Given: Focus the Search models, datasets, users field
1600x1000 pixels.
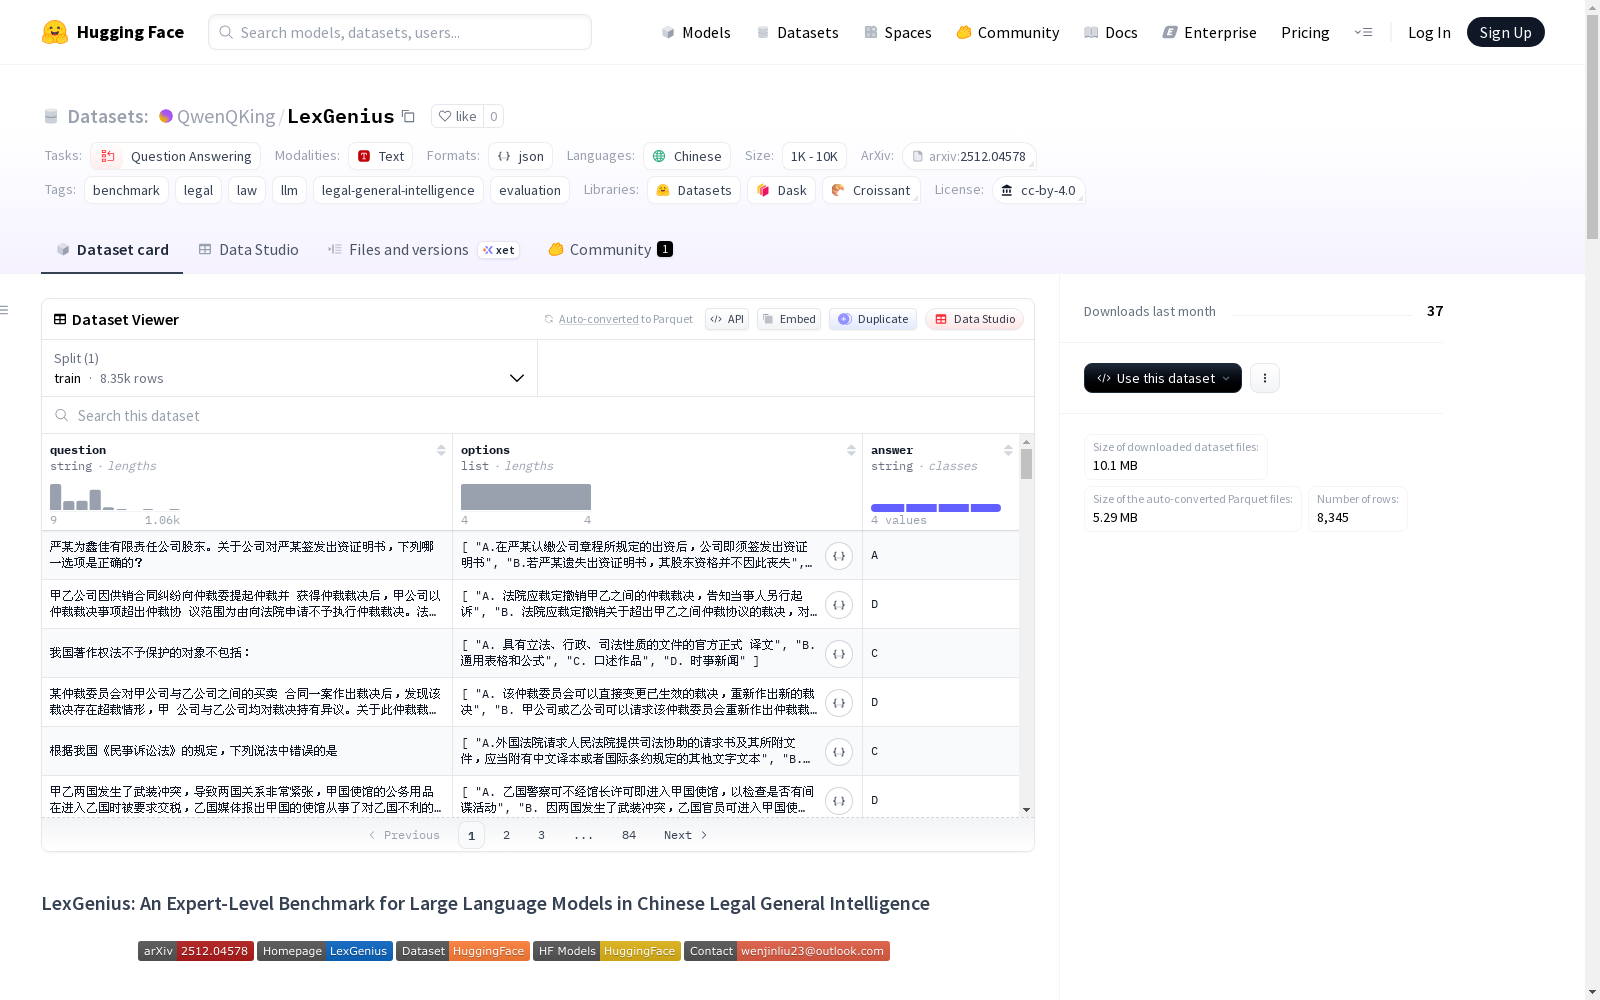Looking at the screenshot, I should tap(400, 32).
